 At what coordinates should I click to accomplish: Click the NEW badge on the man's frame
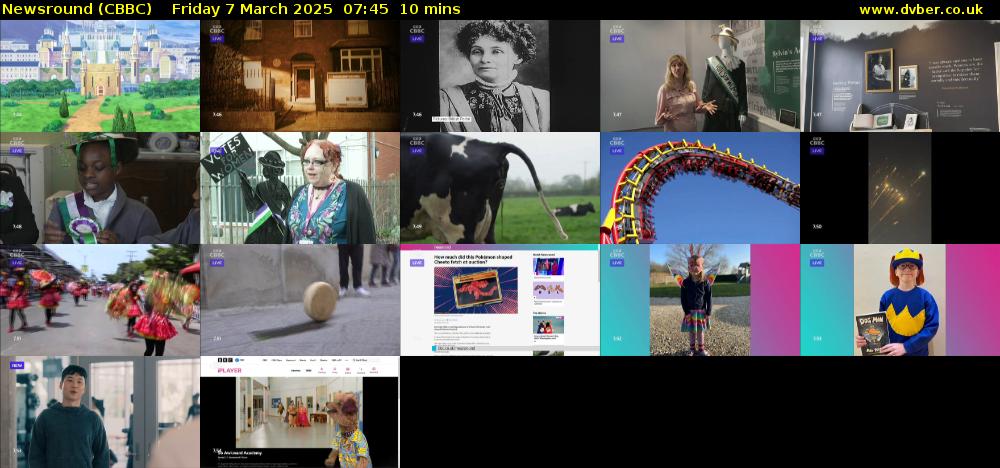tap(17, 366)
